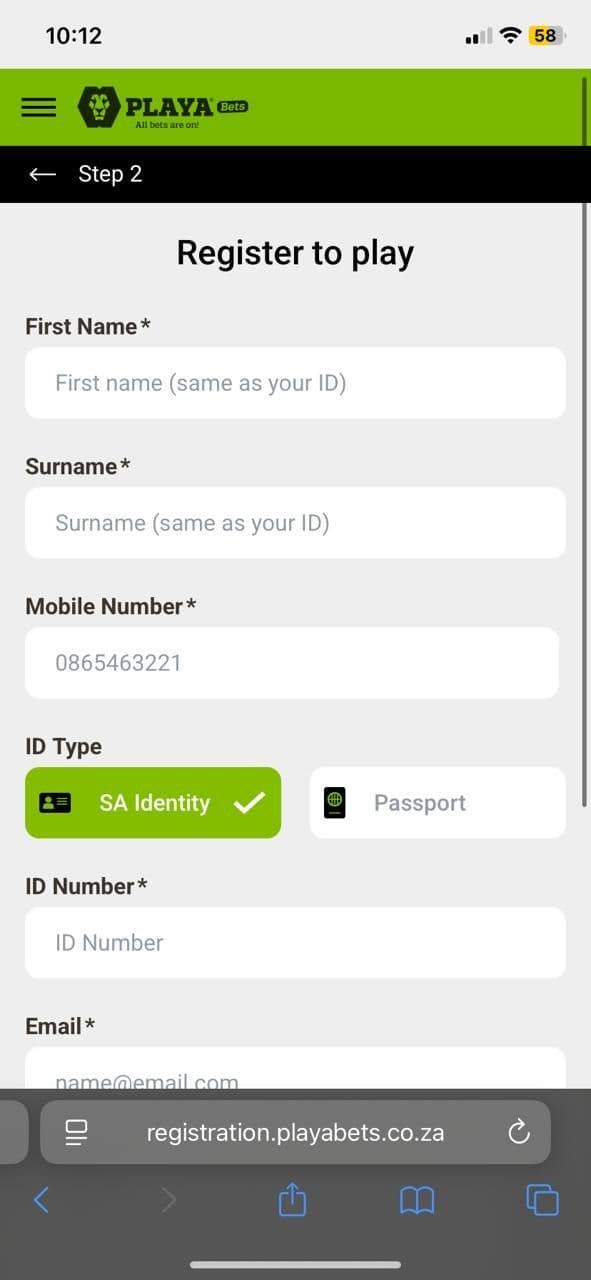Open the Safari tab switcher
Image resolution: width=591 pixels, height=1280 pixels.
541,1200
